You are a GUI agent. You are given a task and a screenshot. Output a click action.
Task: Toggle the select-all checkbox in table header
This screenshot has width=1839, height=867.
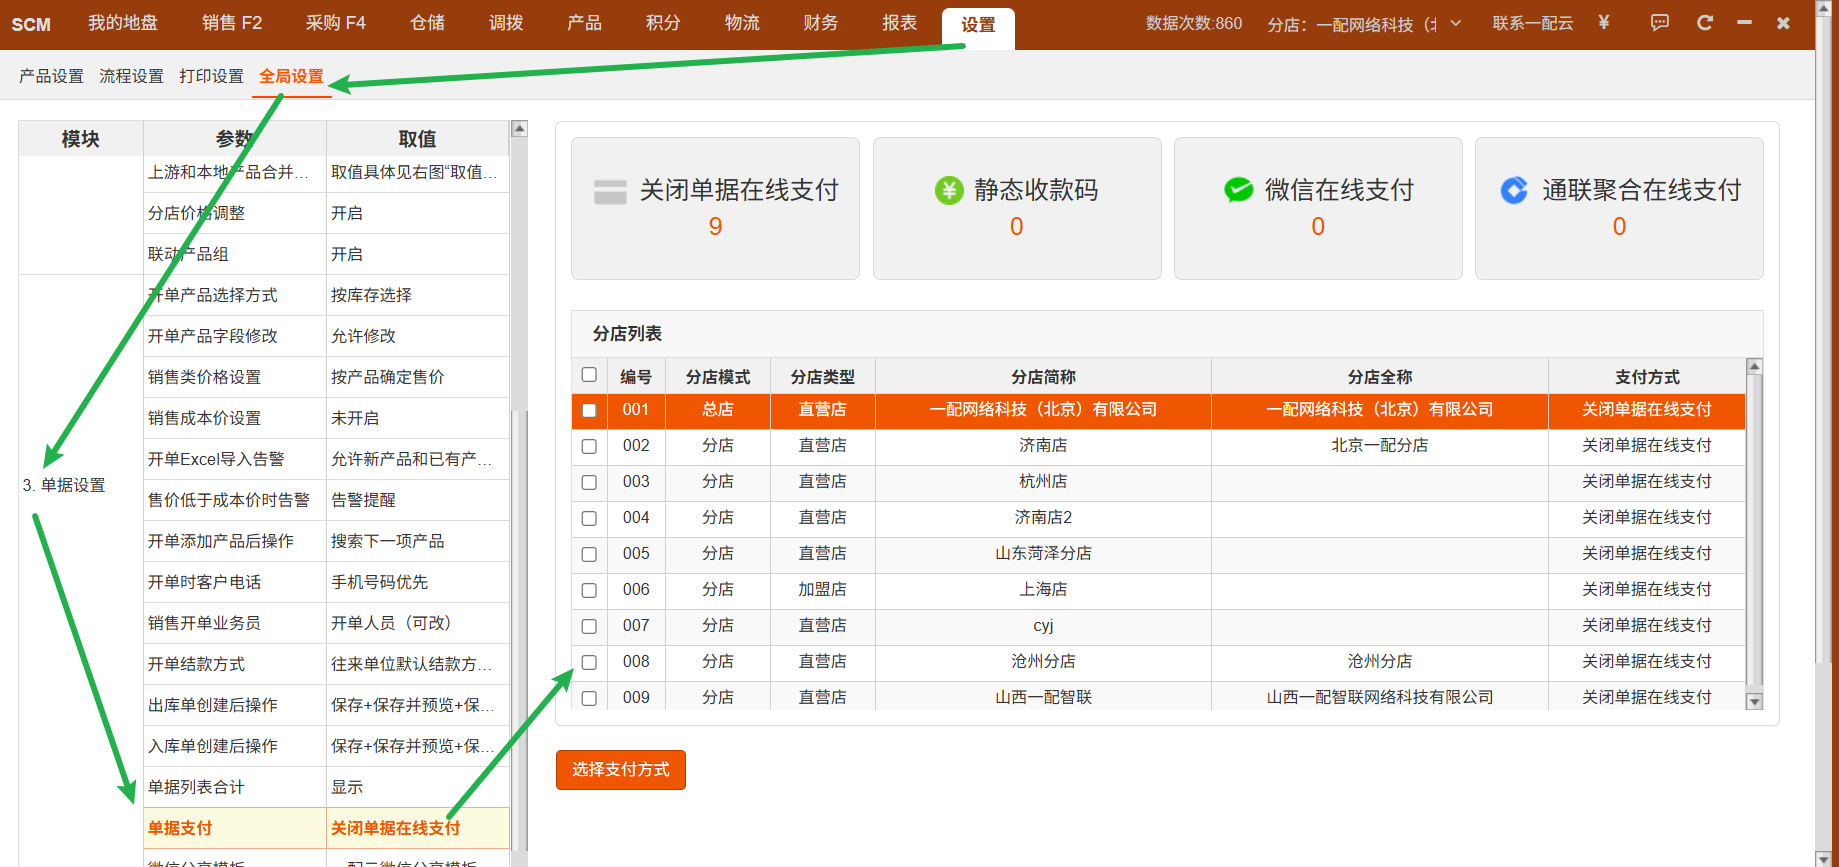(589, 375)
